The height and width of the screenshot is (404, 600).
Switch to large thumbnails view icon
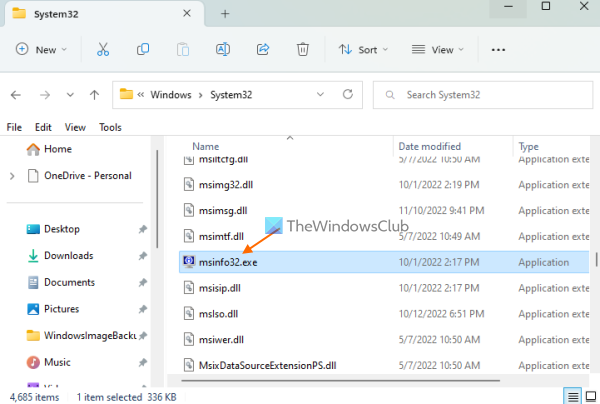tap(591, 397)
